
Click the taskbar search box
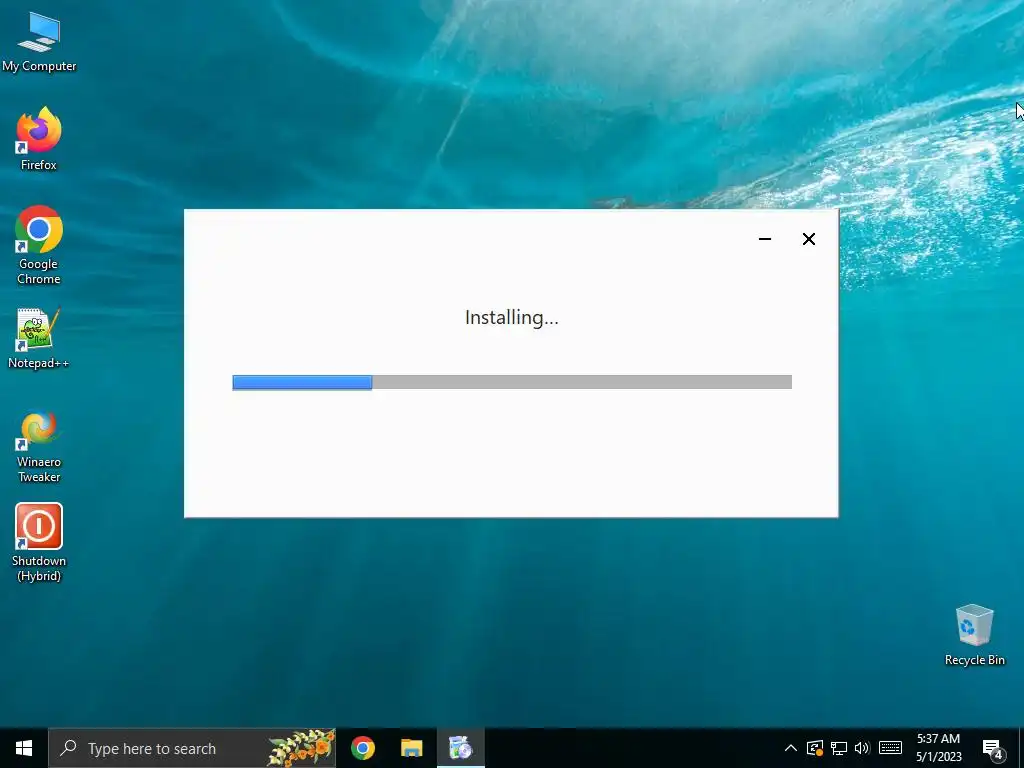[x=192, y=748]
